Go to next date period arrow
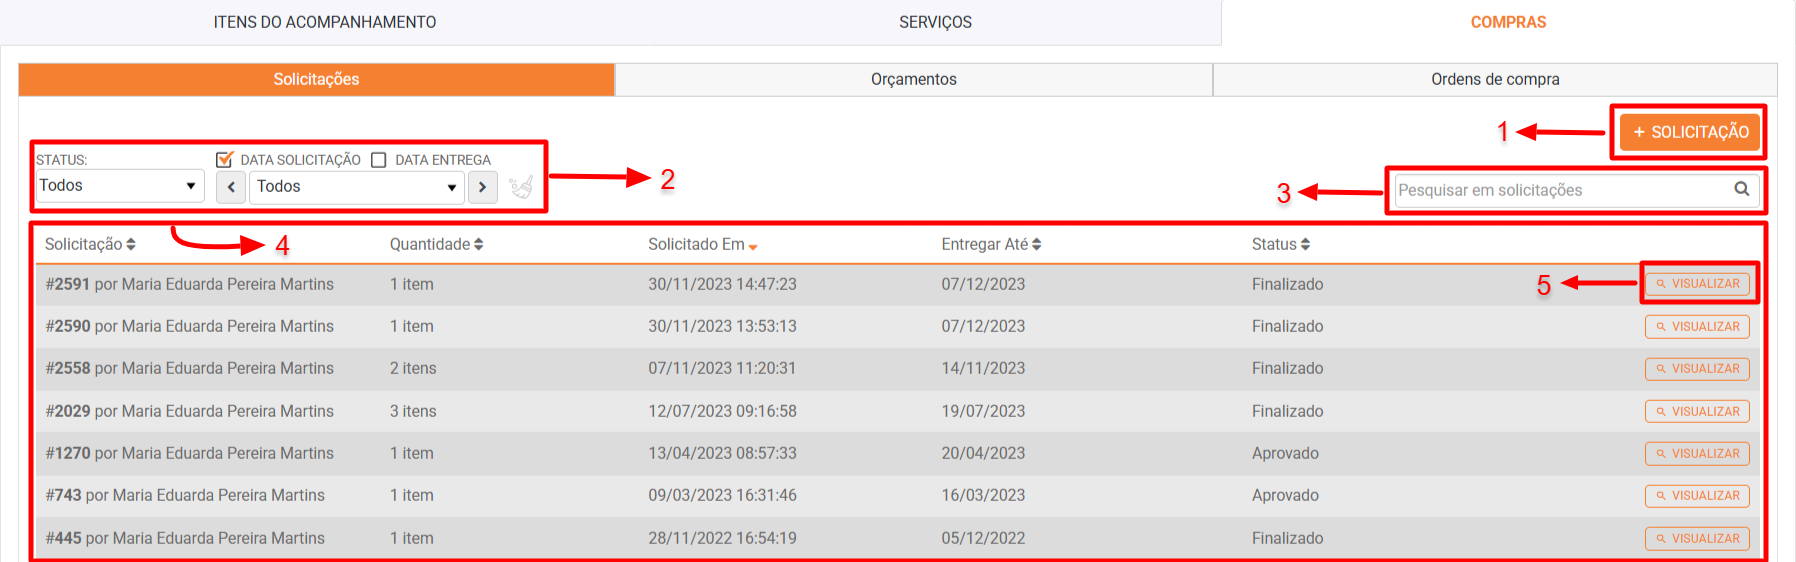 pyautogui.click(x=483, y=187)
